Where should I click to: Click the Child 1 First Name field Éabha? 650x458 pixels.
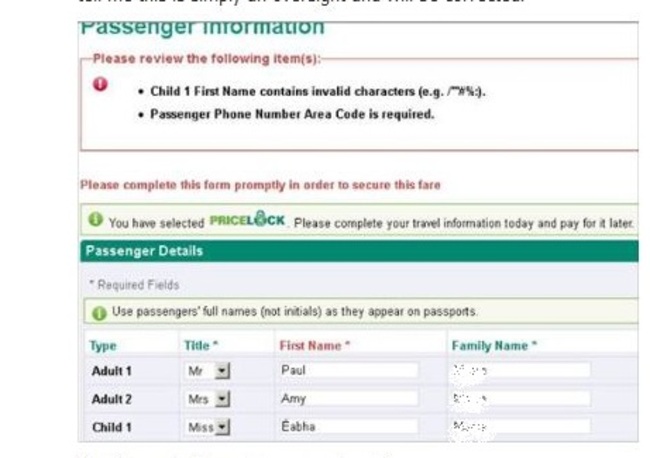tap(348, 427)
